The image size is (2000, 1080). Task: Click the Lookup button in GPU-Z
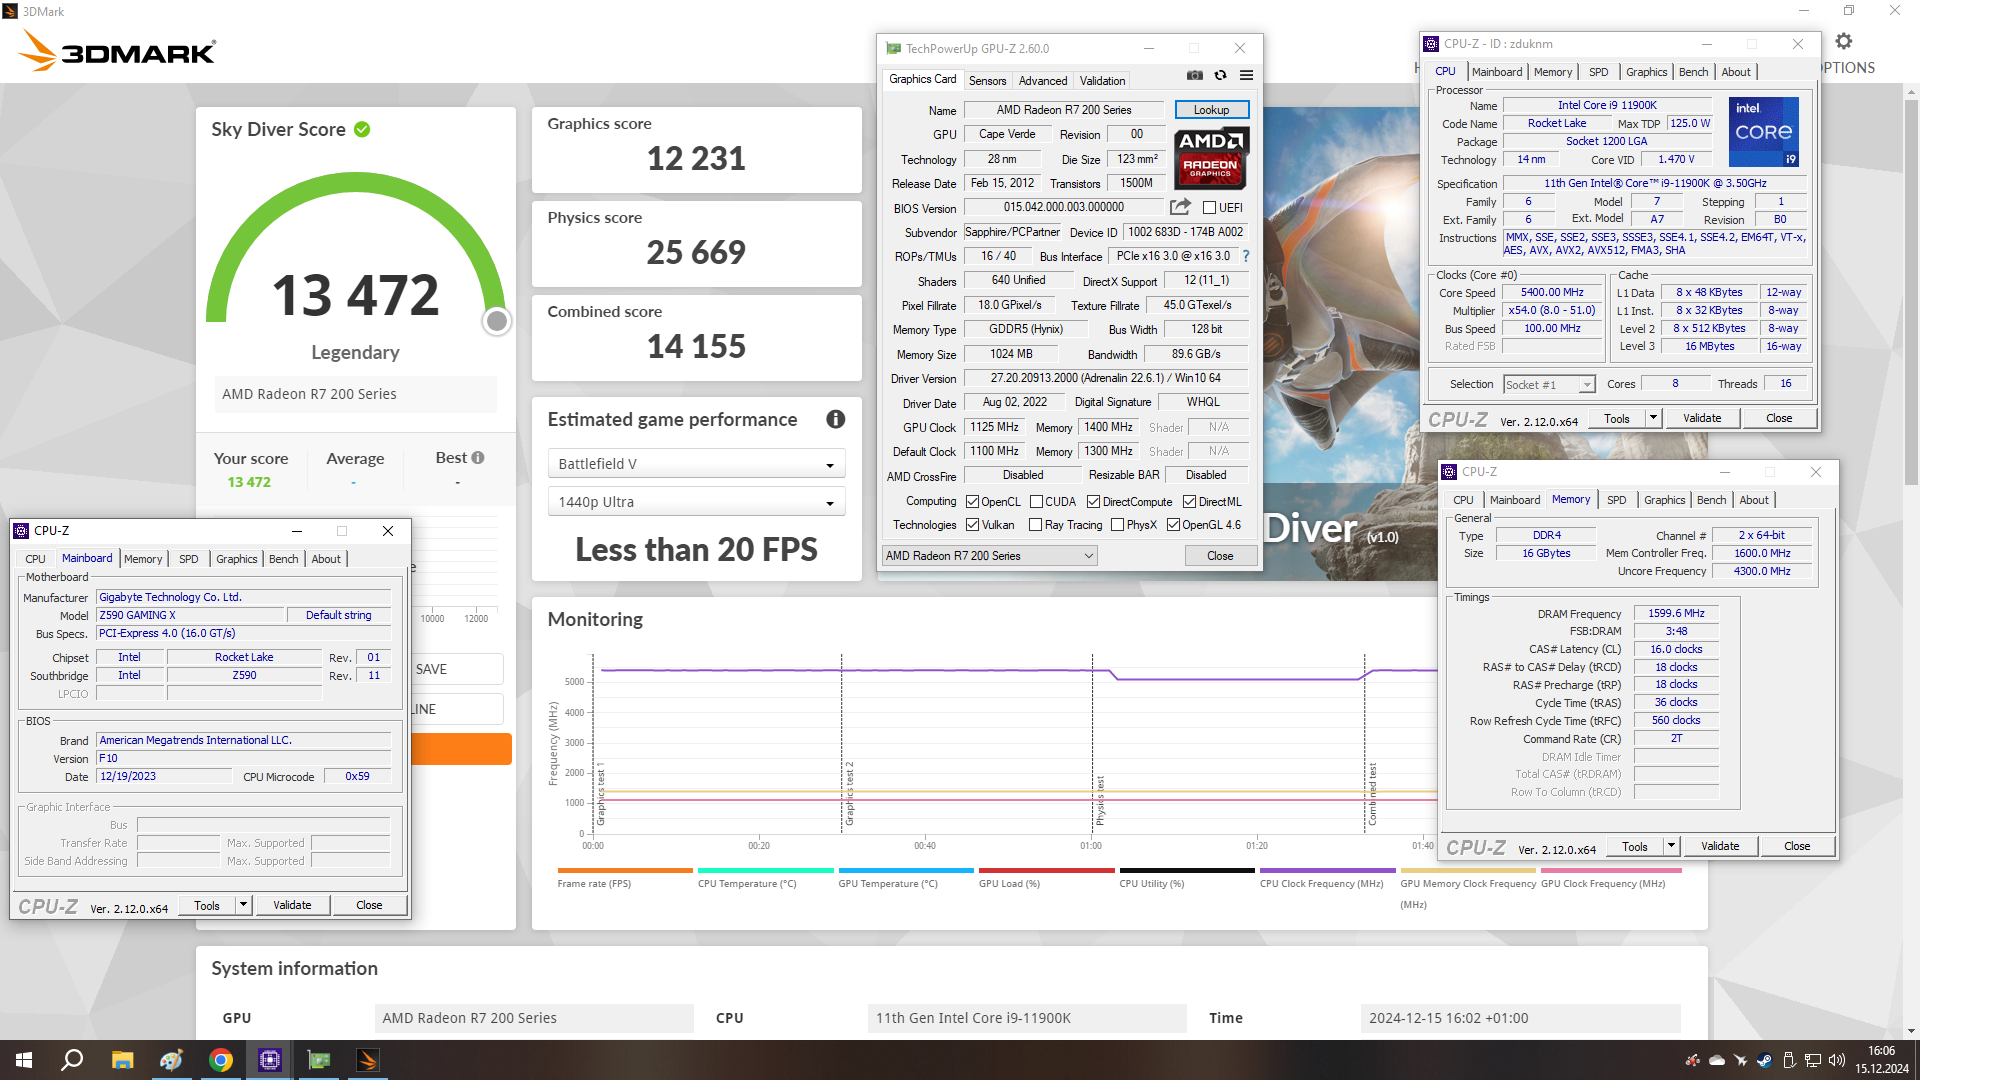point(1211,110)
